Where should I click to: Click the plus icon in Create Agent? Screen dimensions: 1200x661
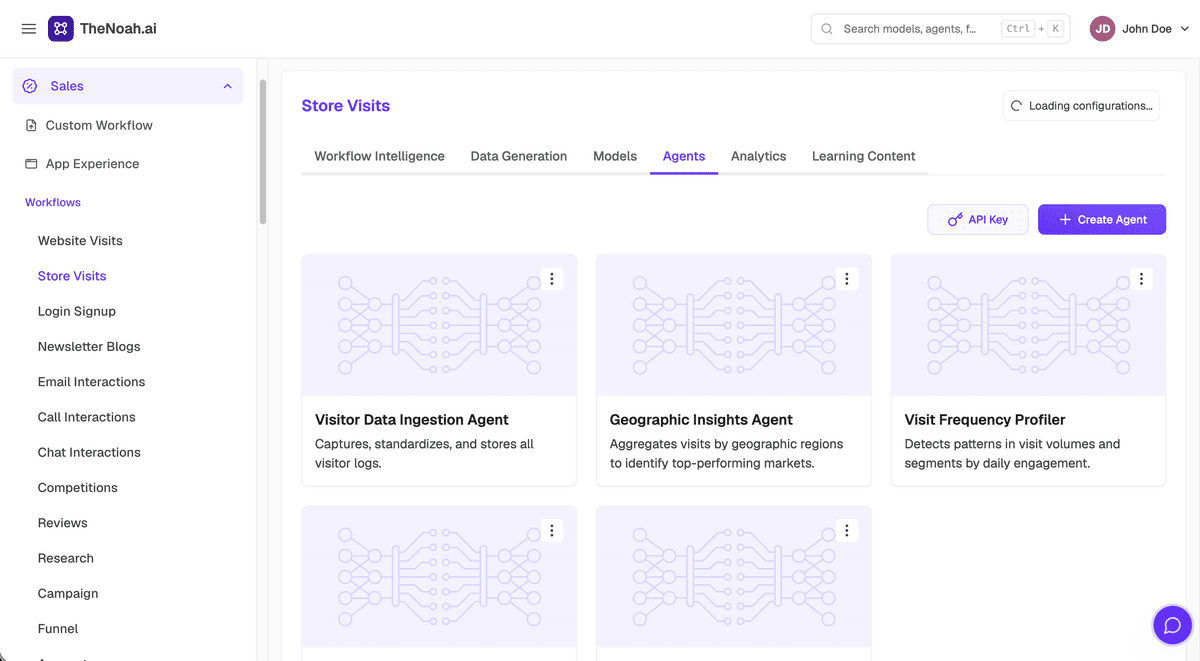click(1065, 219)
